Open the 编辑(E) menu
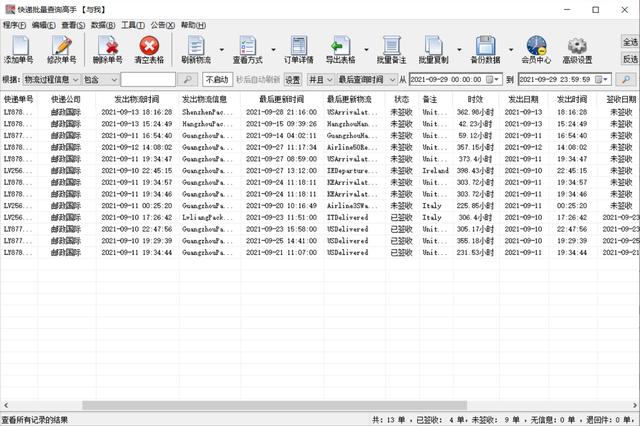The height and width of the screenshot is (426, 640). [44, 25]
